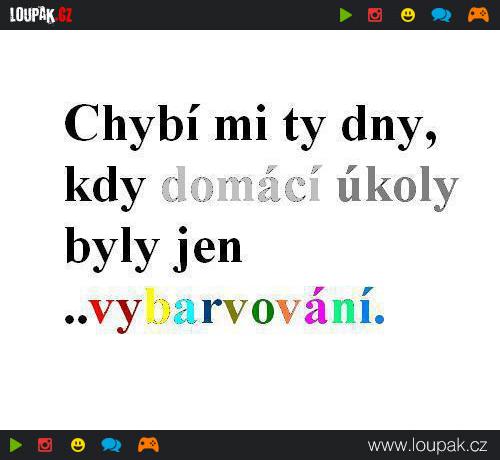The height and width of the screenshot is (460, 500).
Task: Visit the www.loupak.cz link in footer
Action: 427,445
